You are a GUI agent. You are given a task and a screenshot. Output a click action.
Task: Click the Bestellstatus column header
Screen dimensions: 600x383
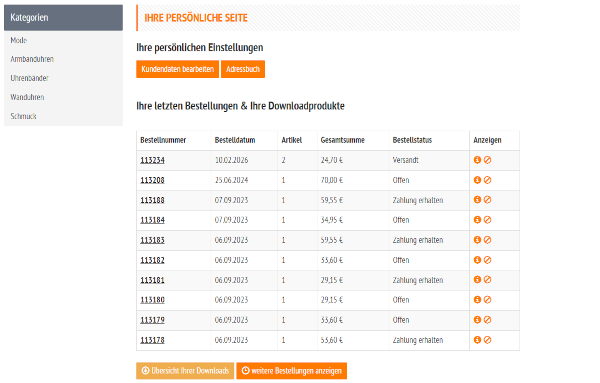coord(412,140)
